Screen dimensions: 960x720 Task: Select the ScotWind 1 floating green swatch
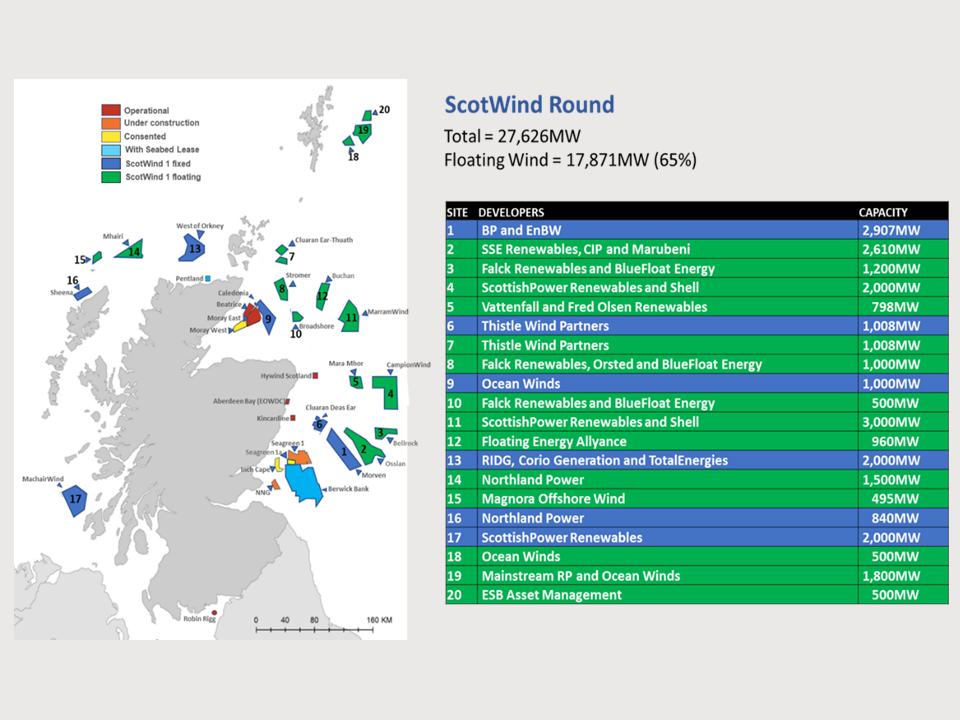(x=111, y=177)
